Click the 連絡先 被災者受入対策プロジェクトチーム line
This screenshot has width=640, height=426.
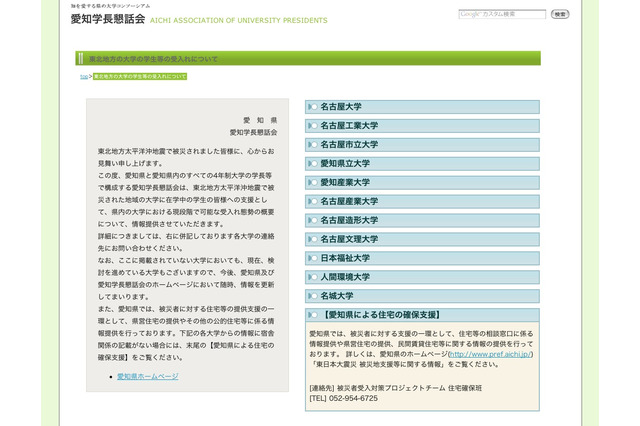[x=396, y=388]
